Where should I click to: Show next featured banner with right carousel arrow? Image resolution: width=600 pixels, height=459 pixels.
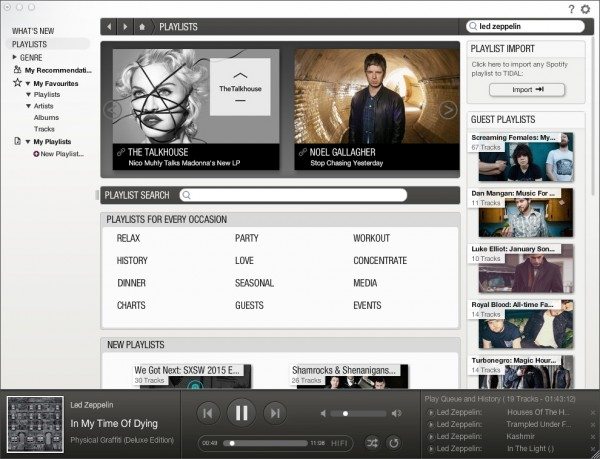pyautogui.click(x=448, y=110)
